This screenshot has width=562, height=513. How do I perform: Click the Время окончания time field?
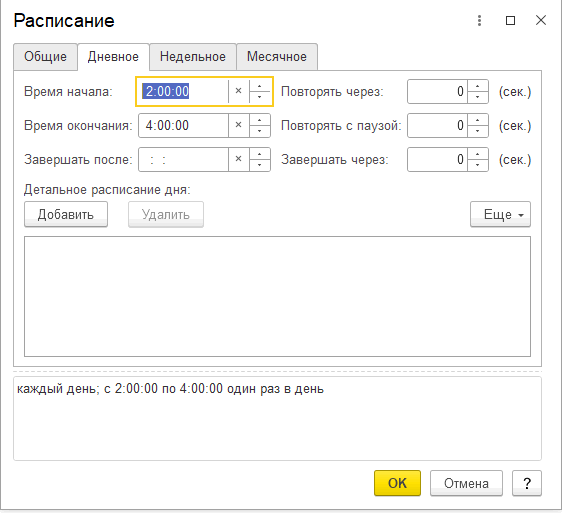(183, 125)
